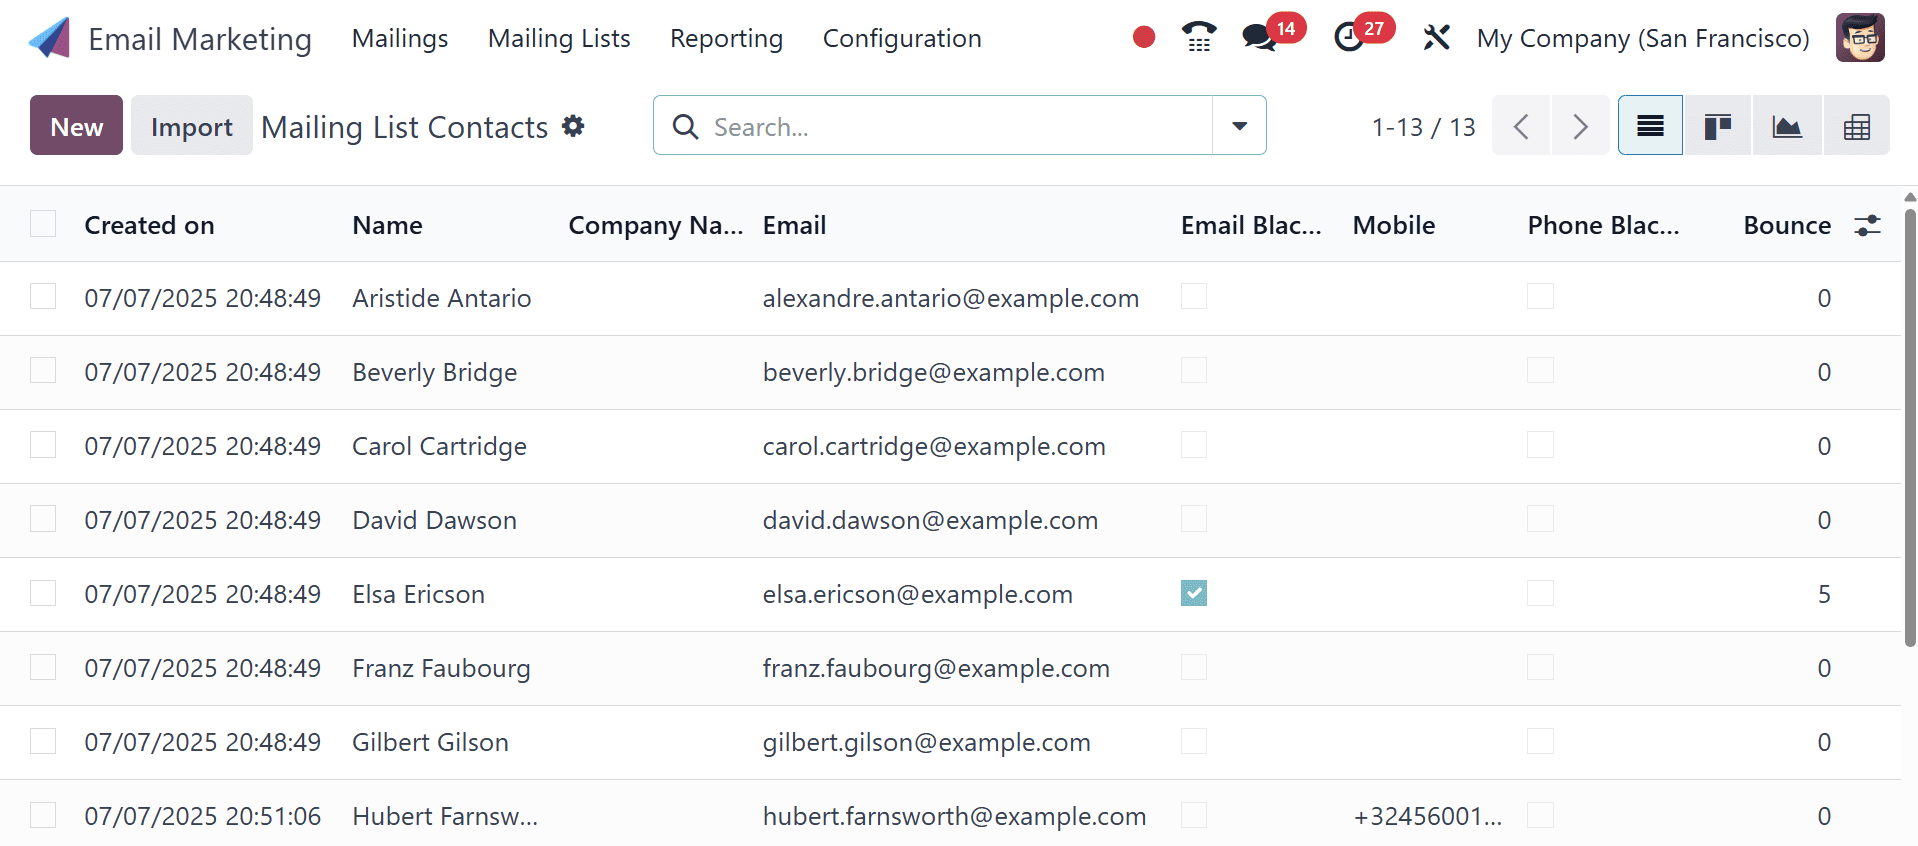
Task: Sort by the Phone Blacklist column header
Action: pos(1603,225)
